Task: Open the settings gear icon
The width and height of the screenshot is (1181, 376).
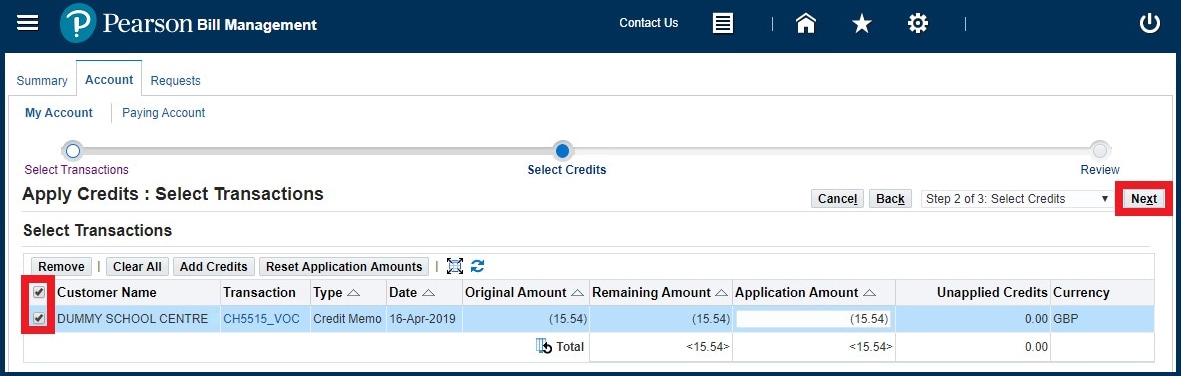Action: (x=917, y=23)
